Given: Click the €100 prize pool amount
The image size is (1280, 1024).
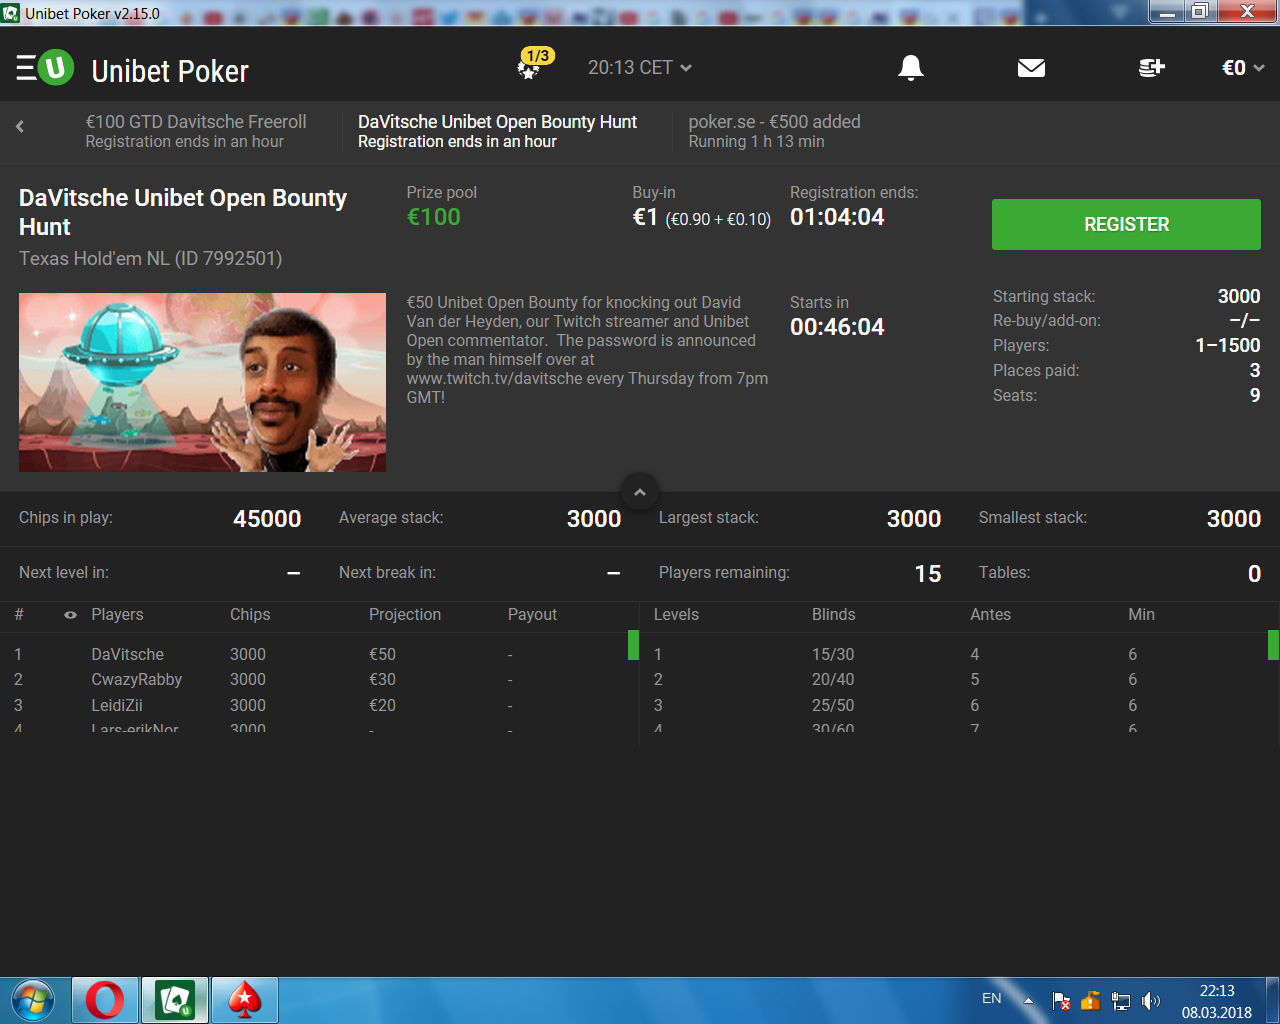Looking at the screenshot, I should (x=434, y=217).
